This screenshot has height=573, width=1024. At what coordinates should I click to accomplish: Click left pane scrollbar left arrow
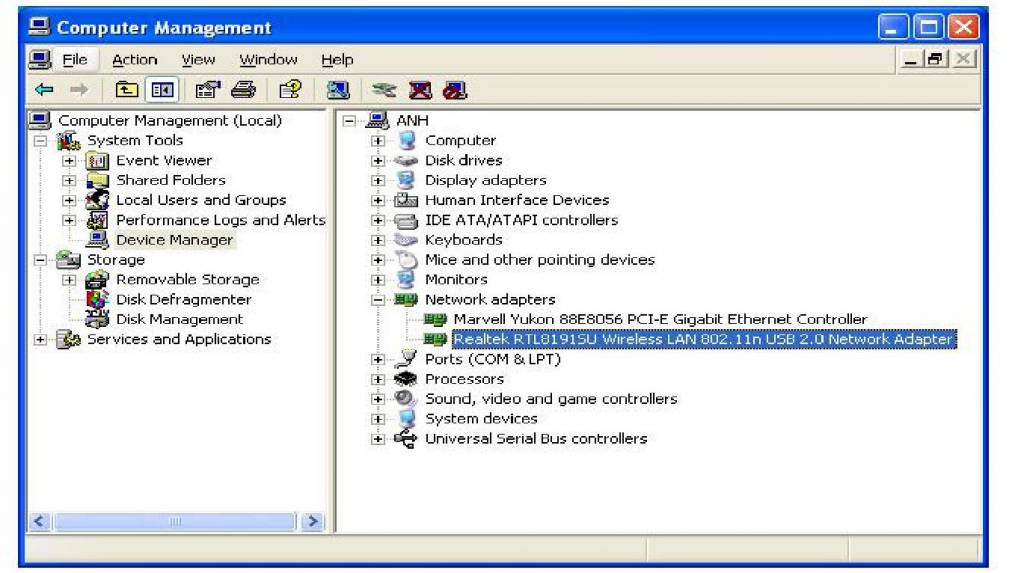(x=39, y=521)
